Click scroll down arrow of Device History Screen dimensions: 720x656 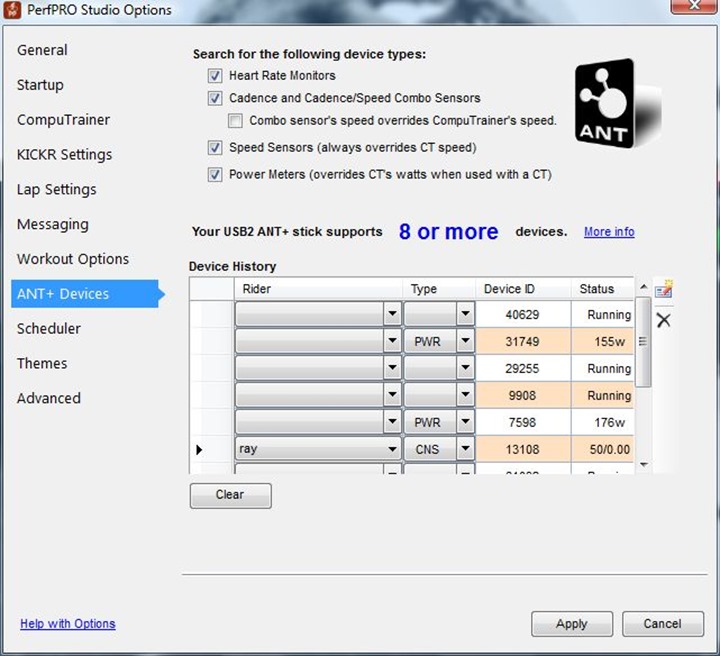(644, 465)
